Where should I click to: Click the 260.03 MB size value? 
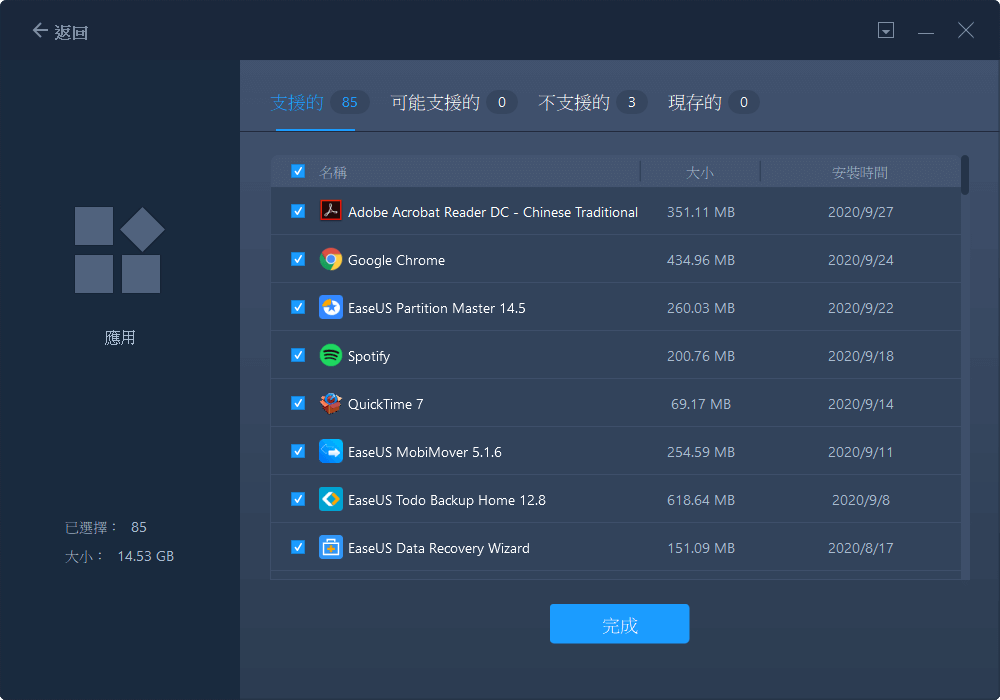coord(700,308)
